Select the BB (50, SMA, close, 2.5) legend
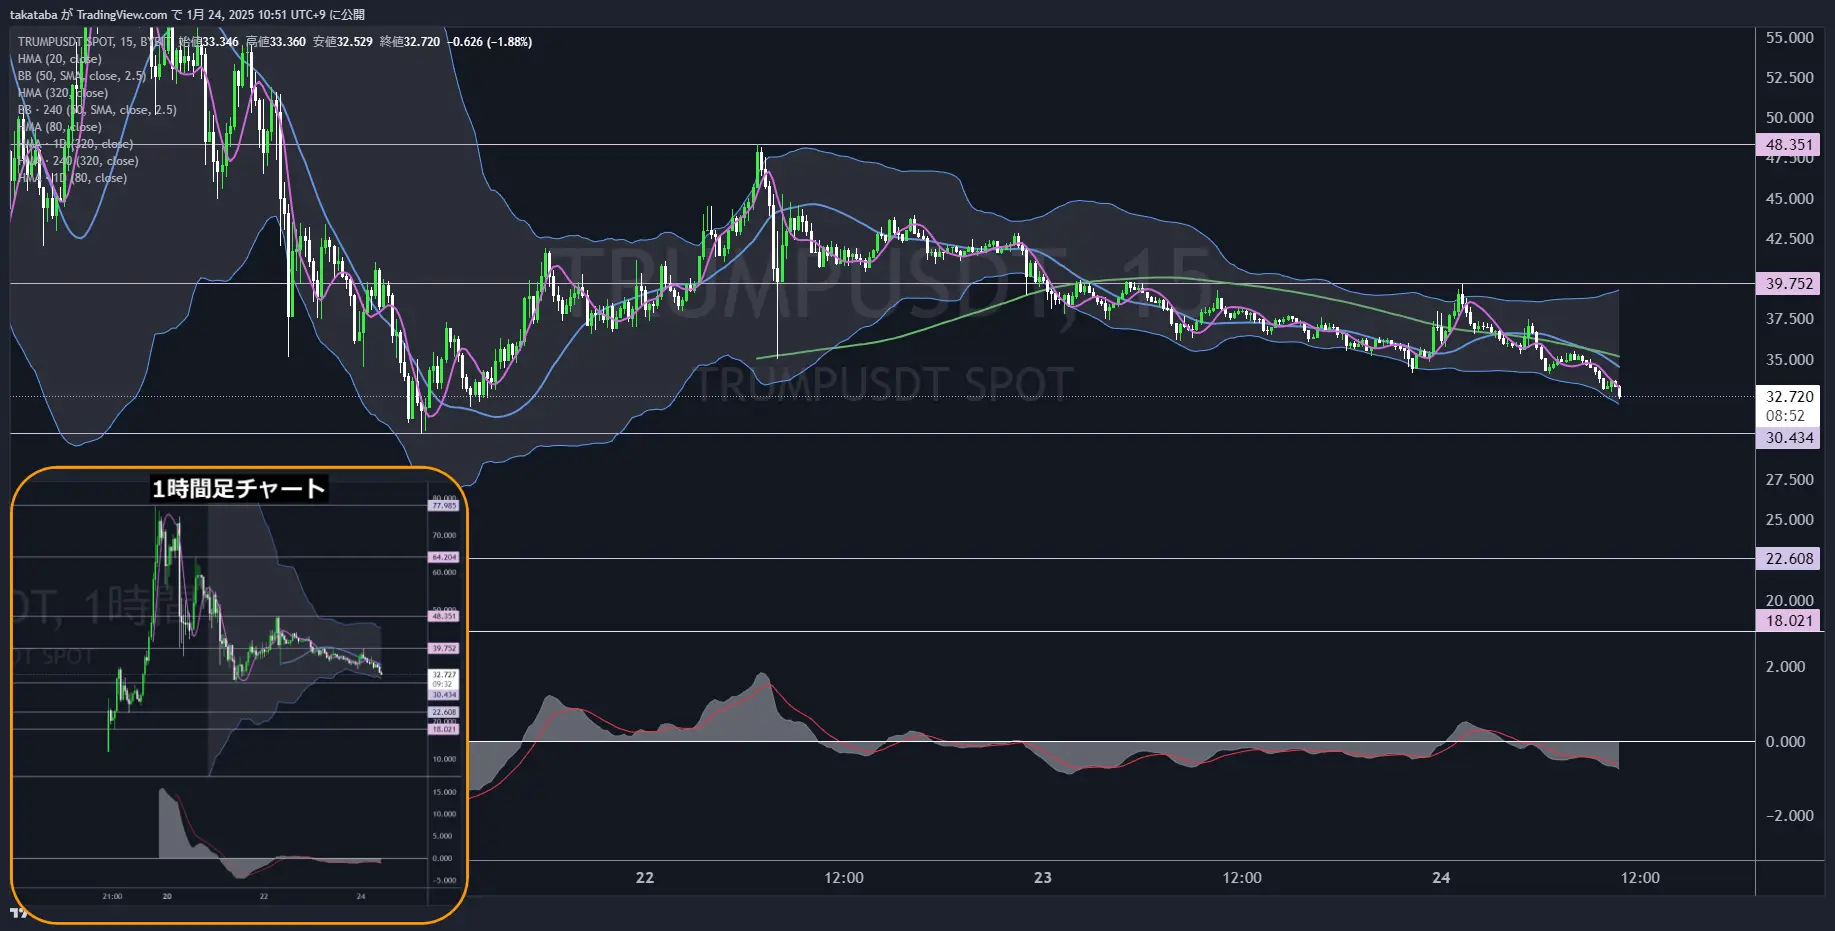Viewport: 1835px width, 931px height. click(x=81, y=76)
